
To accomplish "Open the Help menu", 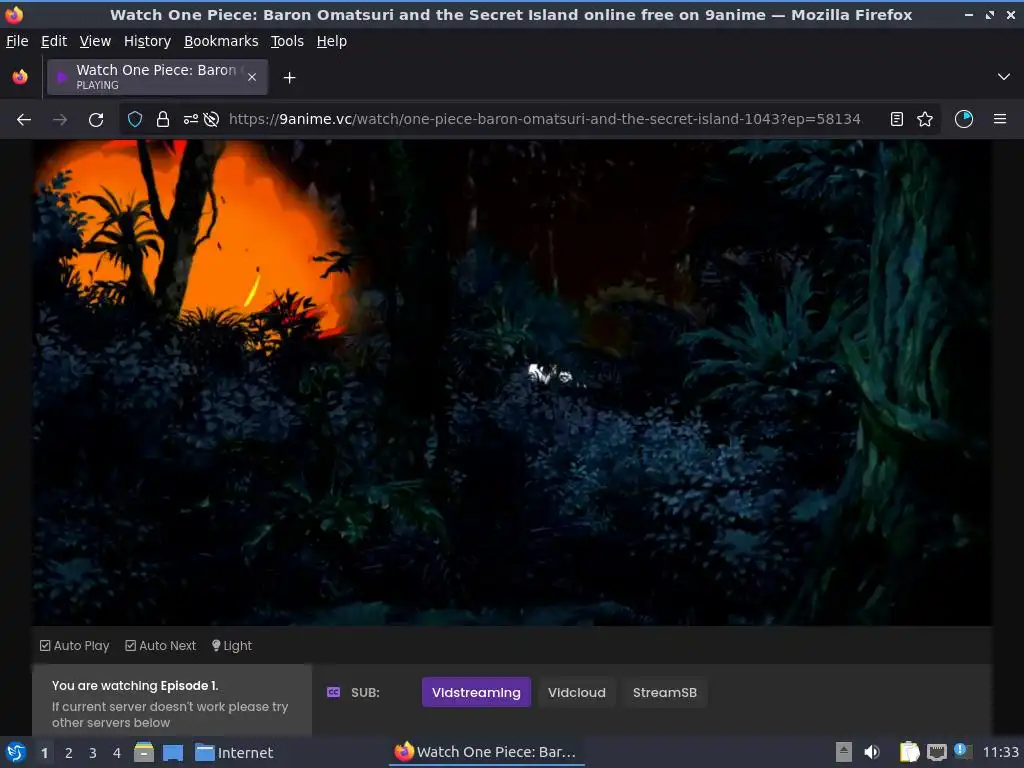I will click(x=332, y=41).
